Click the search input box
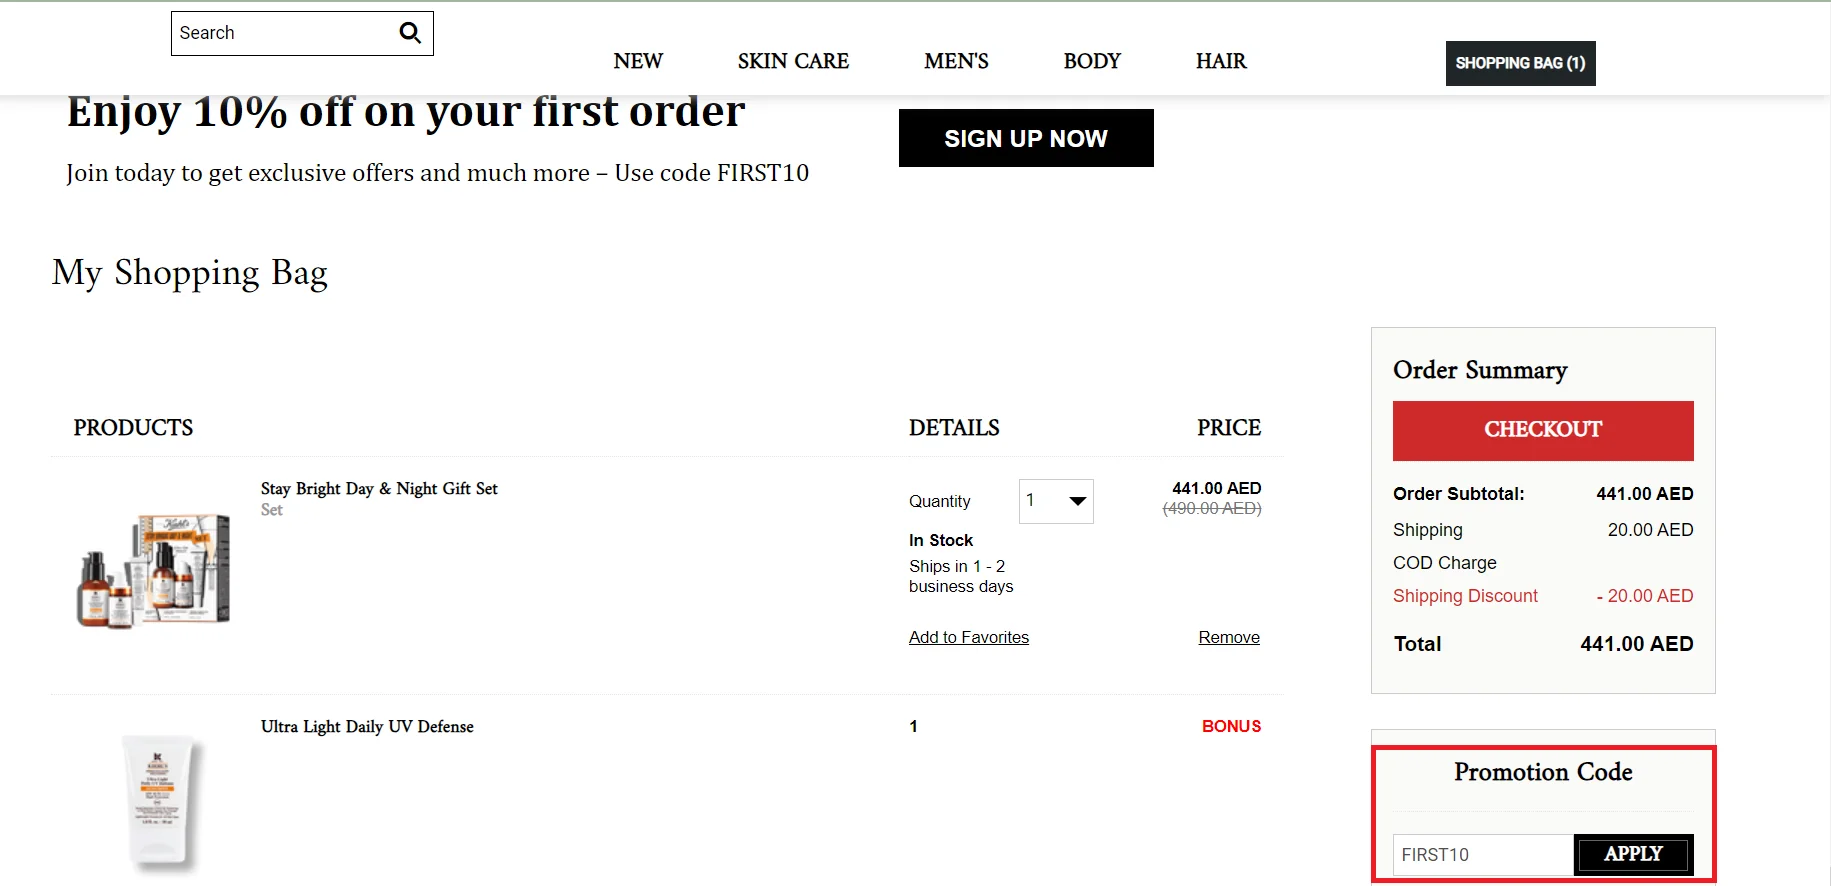The width and height of the screenshot is (1831, 886). coord(280,32)
